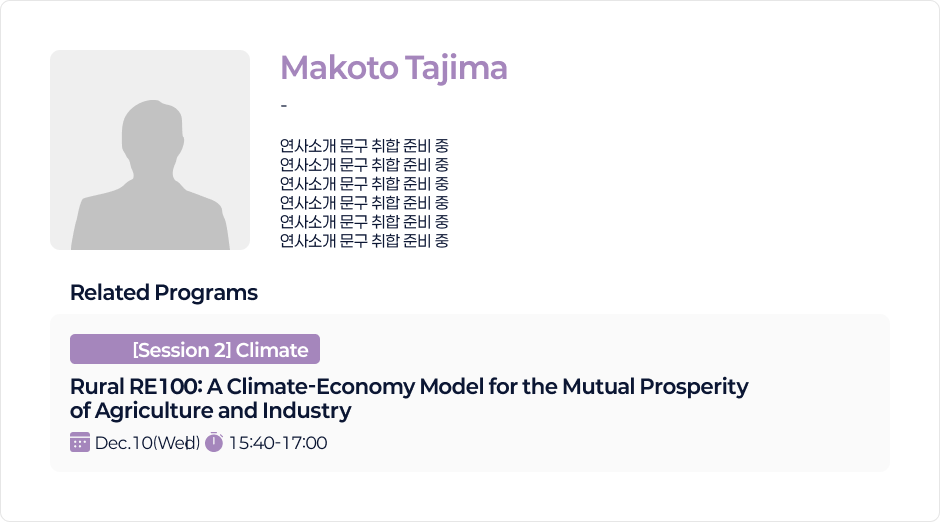Click "of Agriculture and Industry" title line
Screen dimensions: 940x522
pyautogui.click(x=211, y=411)
